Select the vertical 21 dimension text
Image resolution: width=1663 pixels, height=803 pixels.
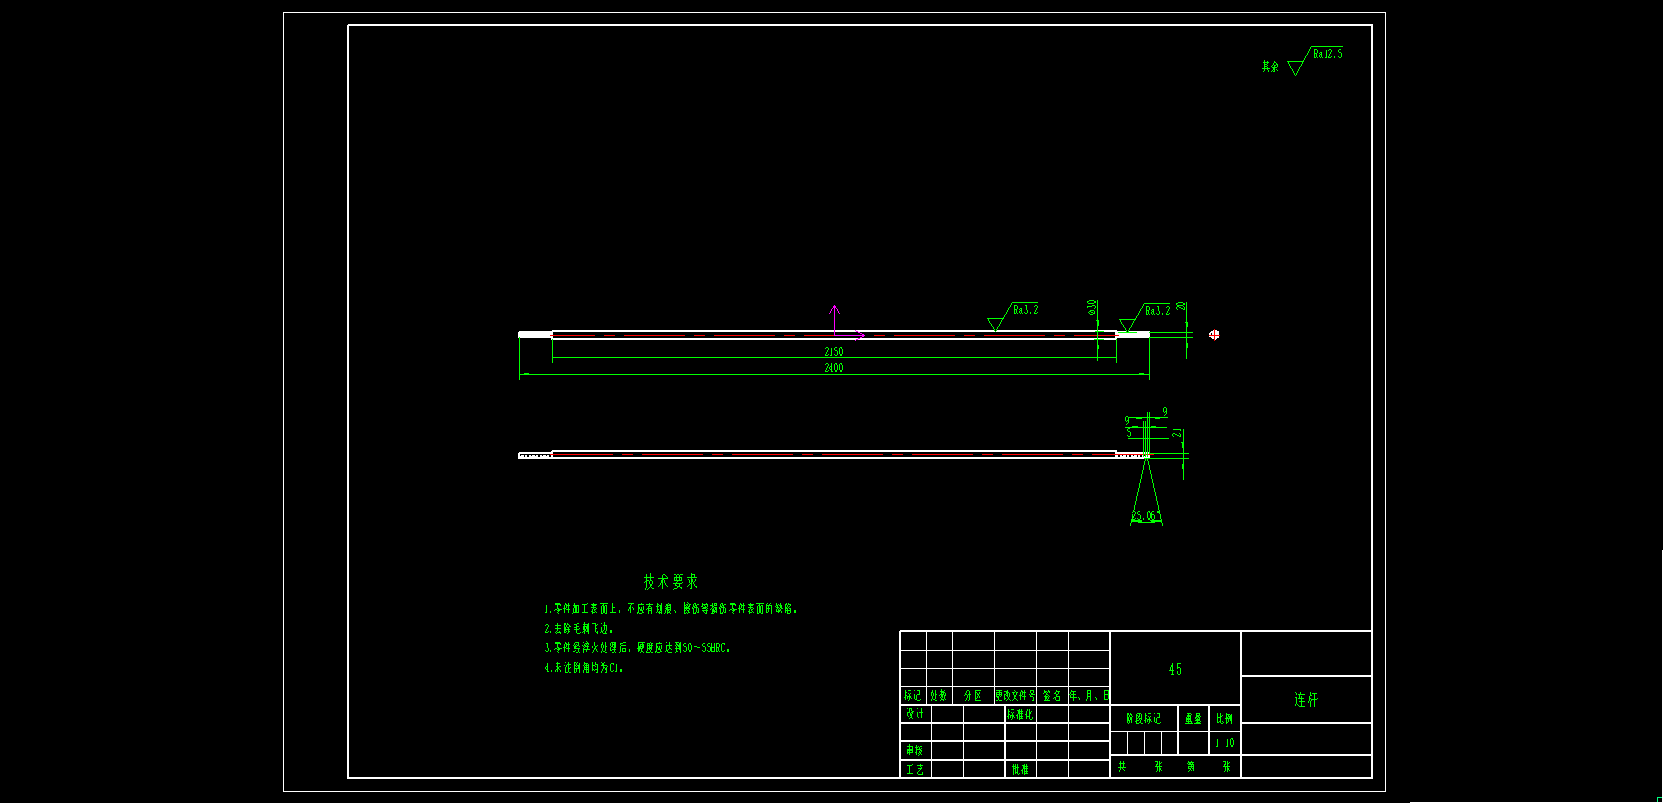(x=1178, y=435)
